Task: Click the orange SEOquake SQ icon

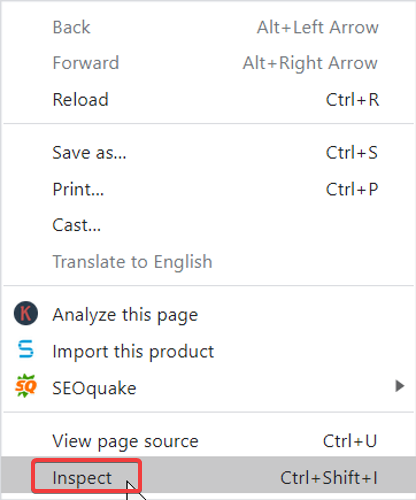Action: [x=26, y=386]
